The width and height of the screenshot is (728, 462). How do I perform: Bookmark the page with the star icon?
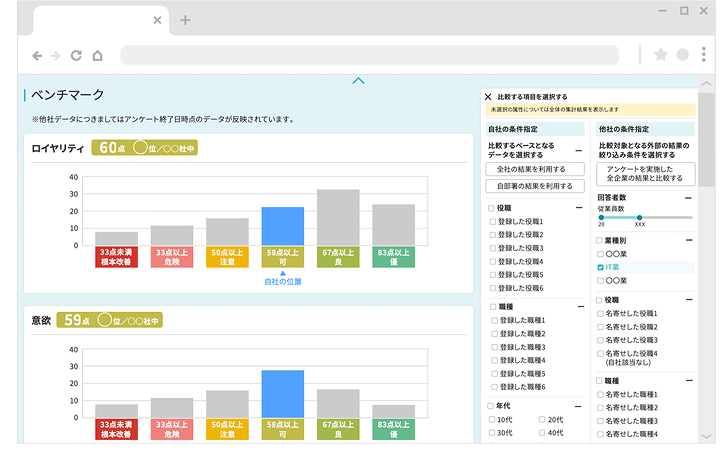(x=661, y=55)
